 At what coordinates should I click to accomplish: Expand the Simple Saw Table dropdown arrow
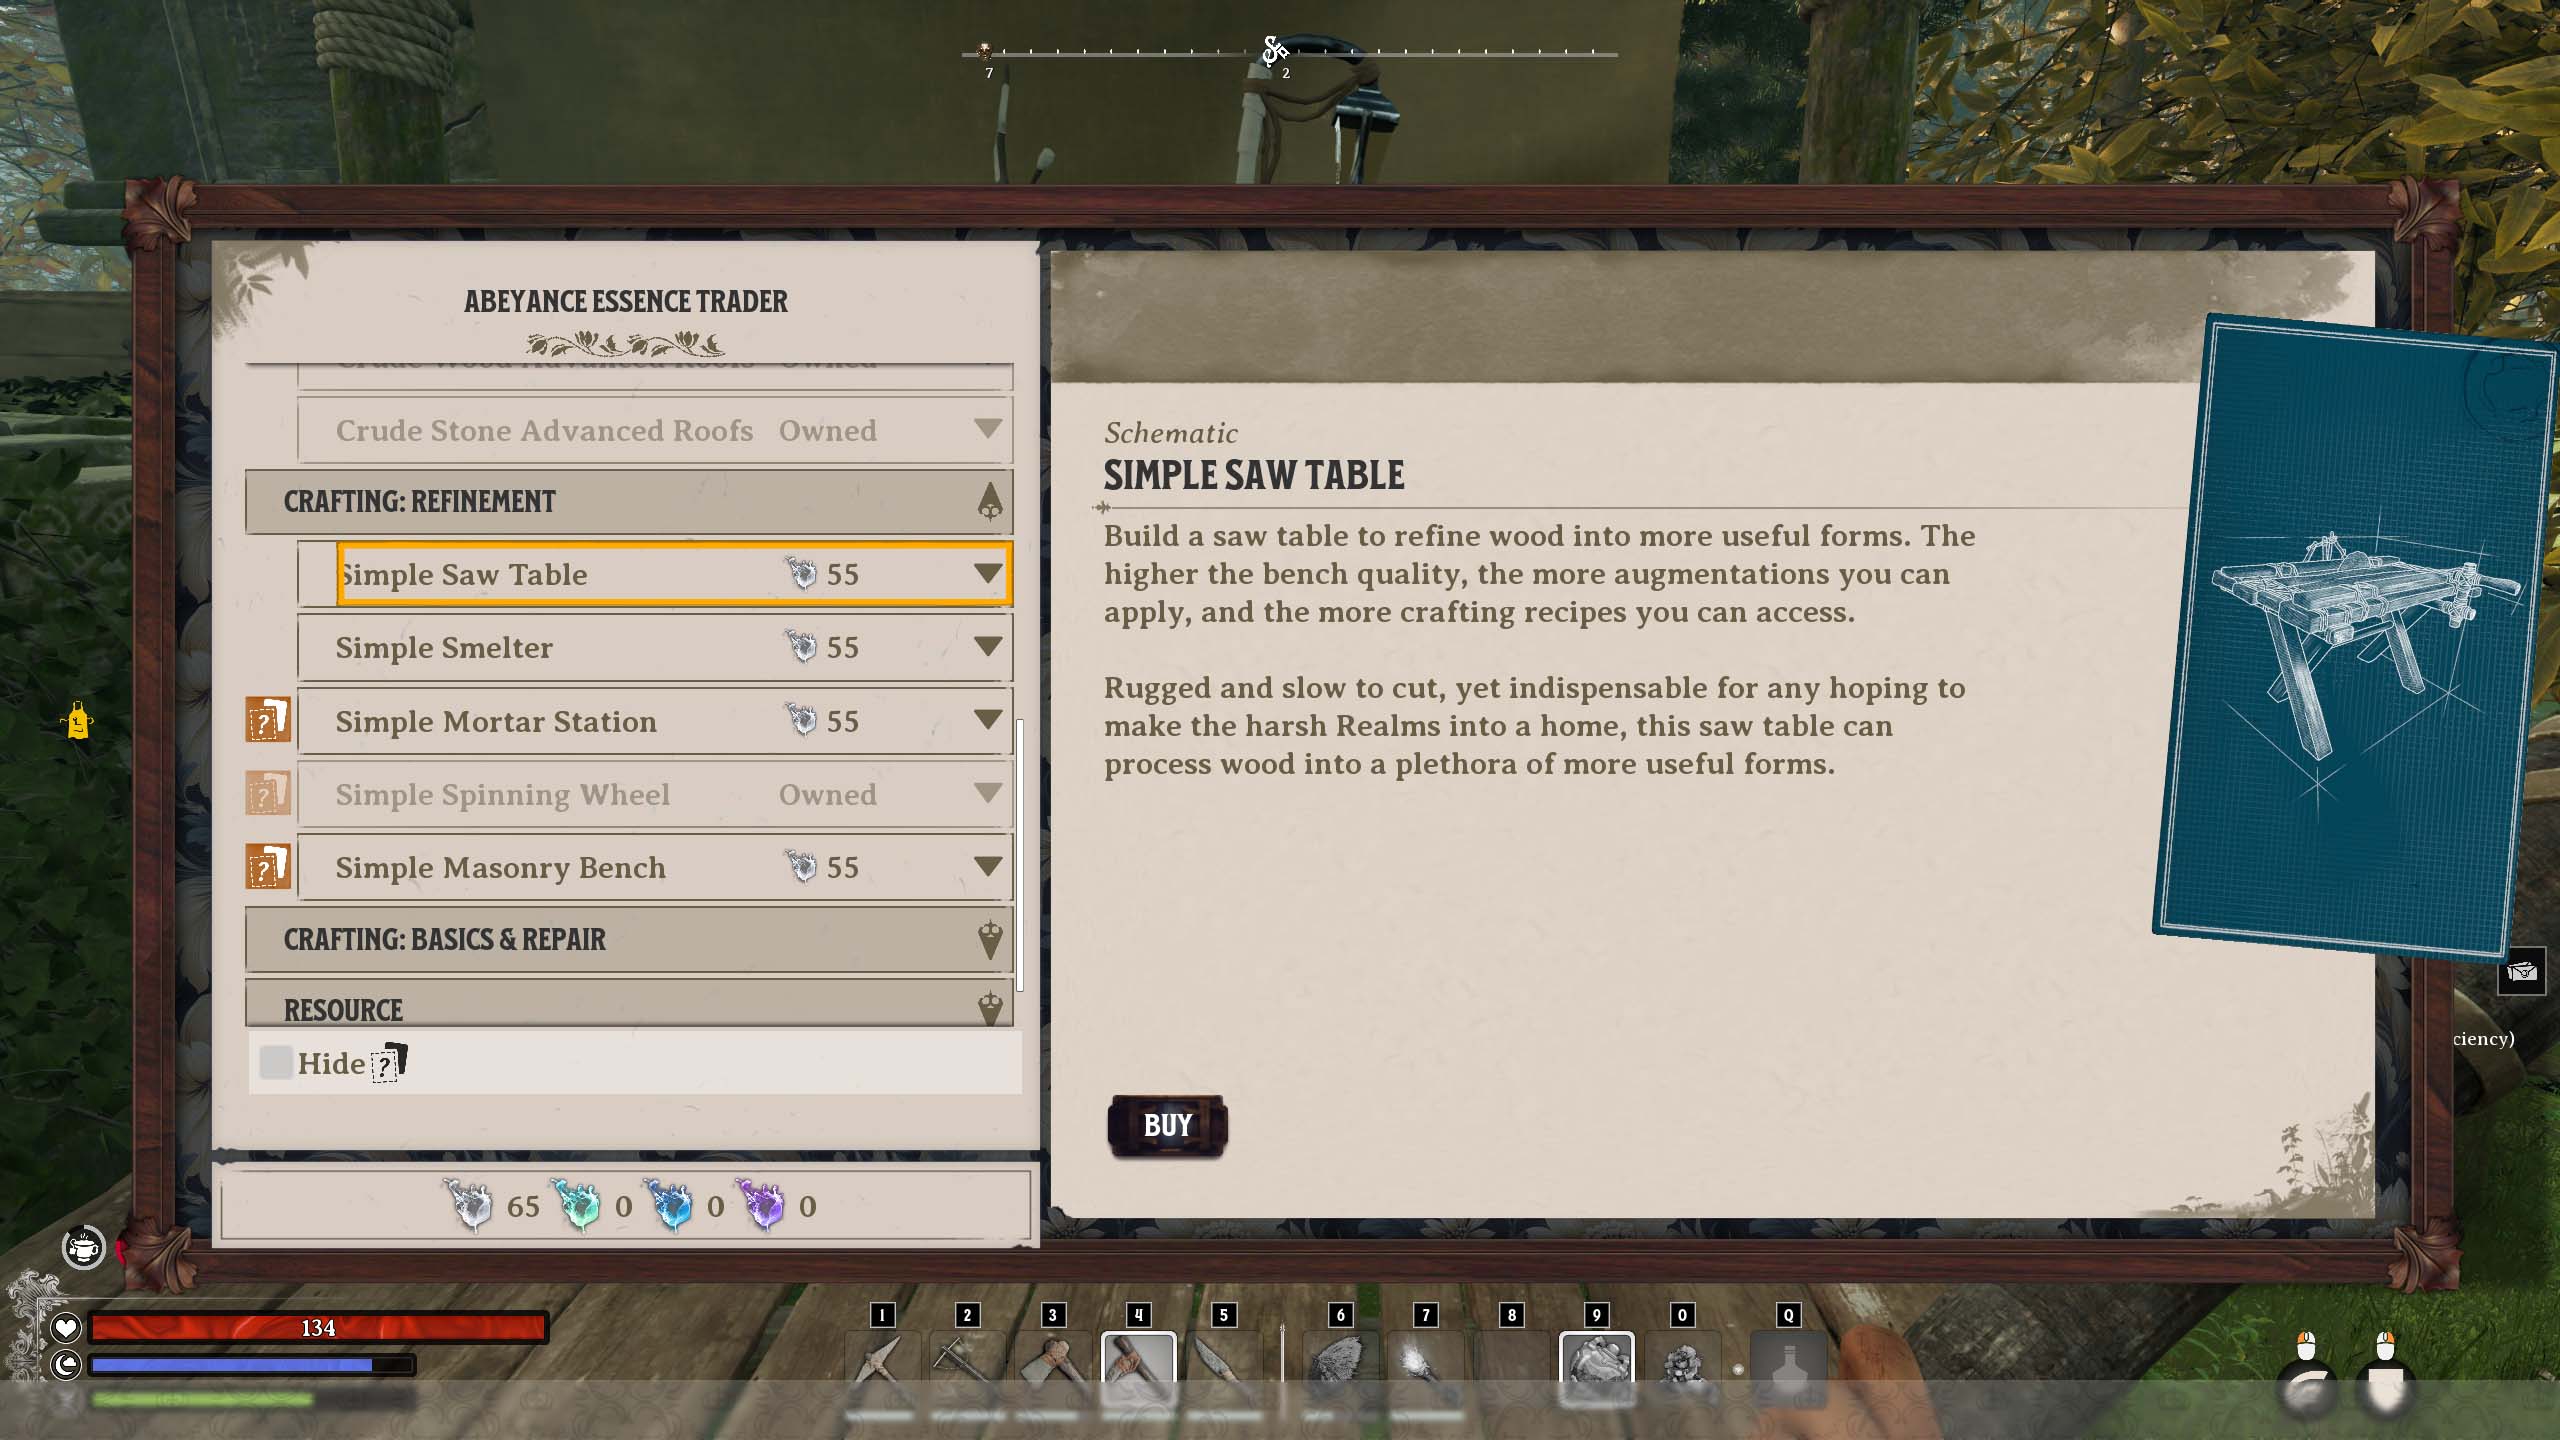click(986, 571)
